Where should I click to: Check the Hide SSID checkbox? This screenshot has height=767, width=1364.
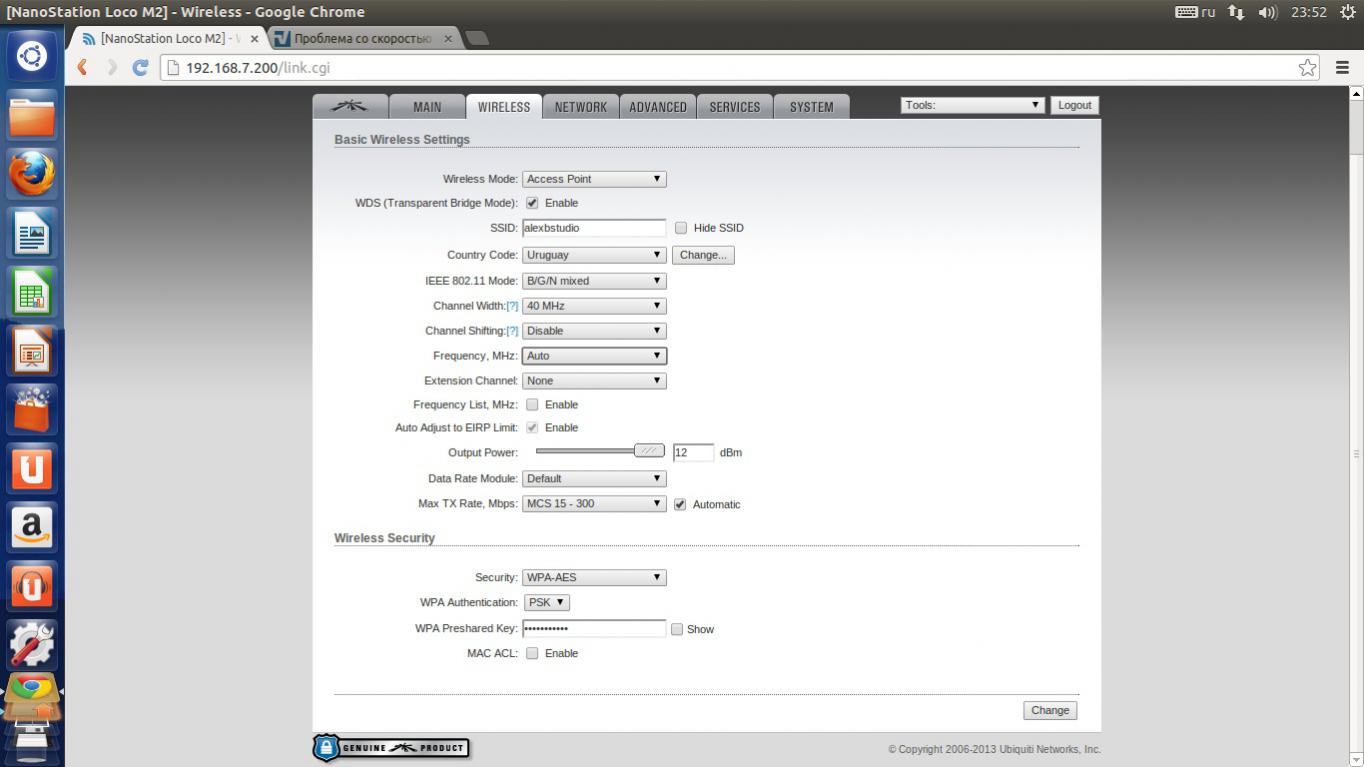[x=681, y=228]
